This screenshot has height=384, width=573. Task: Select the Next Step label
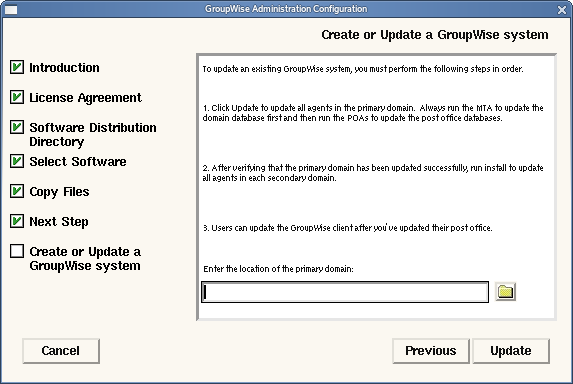tap(59, 222)
